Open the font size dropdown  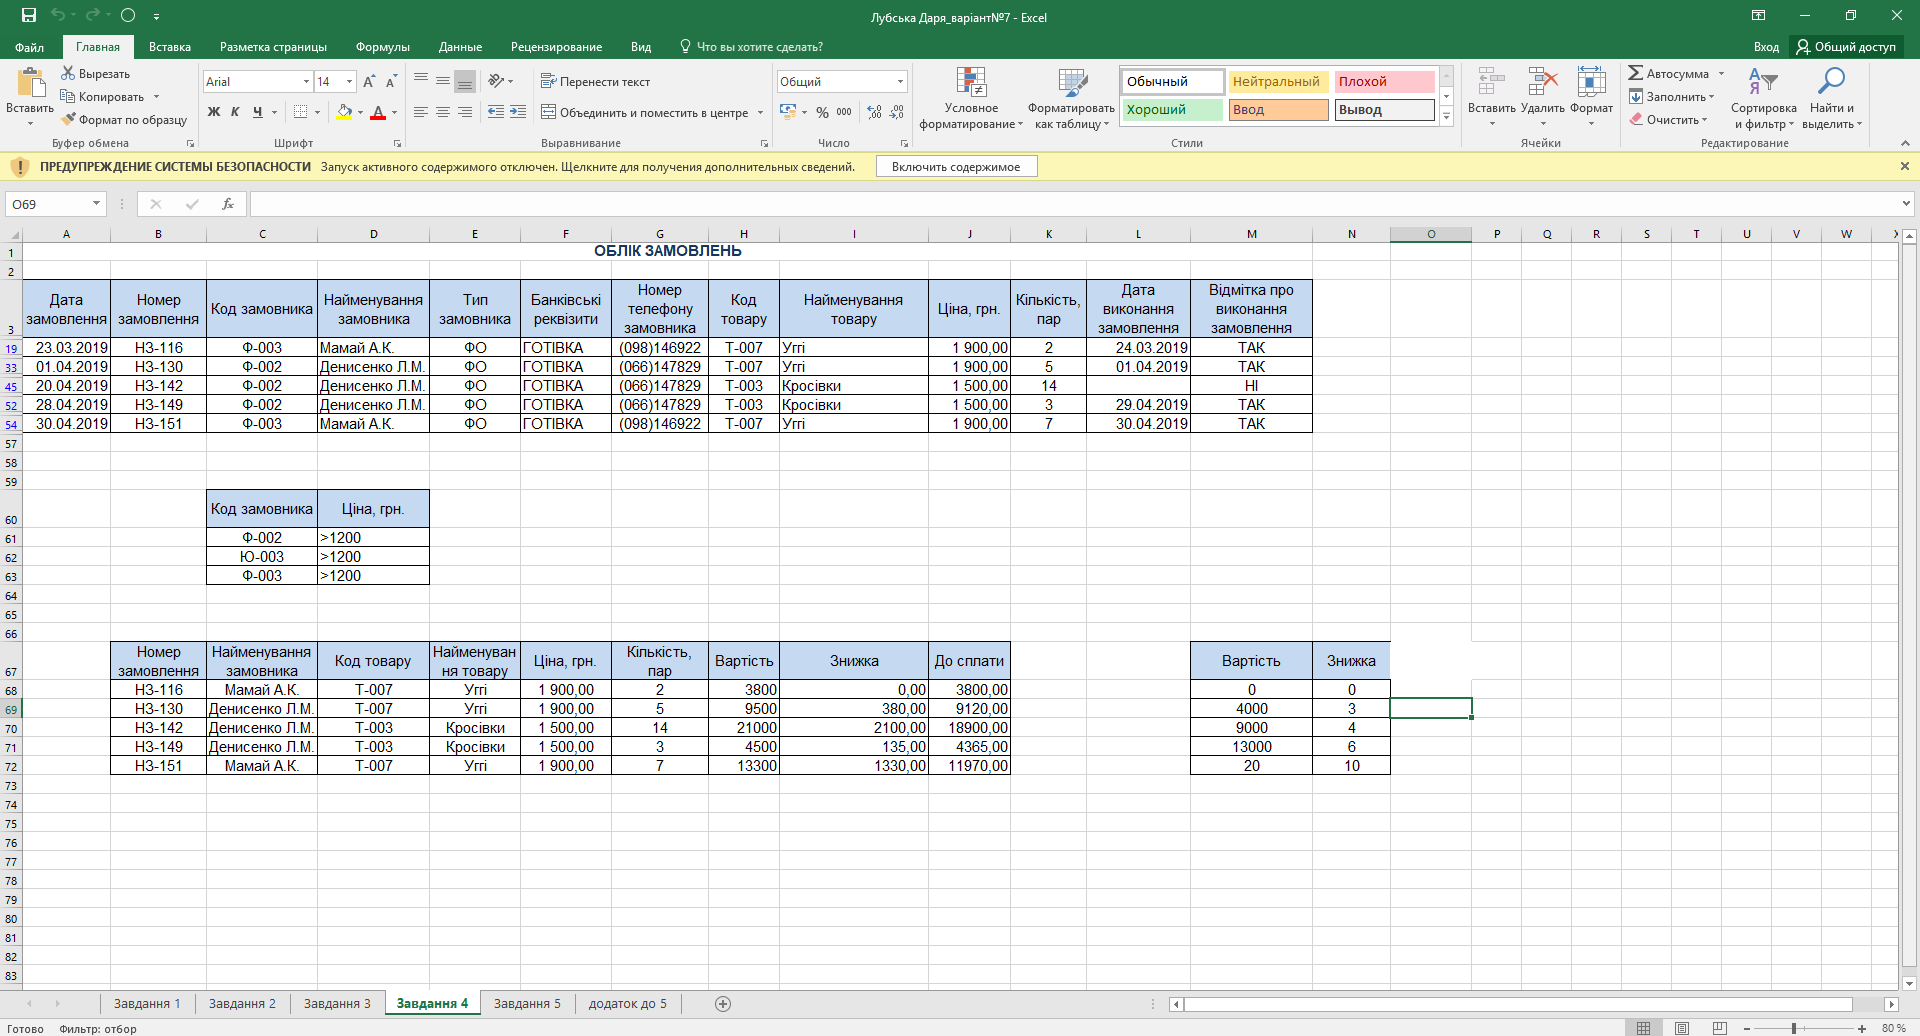tap(349, 81)
